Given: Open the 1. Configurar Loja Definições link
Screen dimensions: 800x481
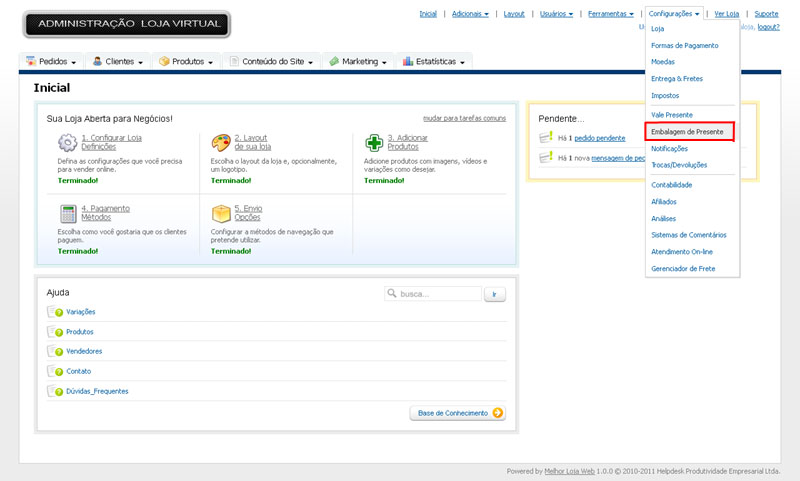Looking at the screenshot, I should (x=111, y=142).
